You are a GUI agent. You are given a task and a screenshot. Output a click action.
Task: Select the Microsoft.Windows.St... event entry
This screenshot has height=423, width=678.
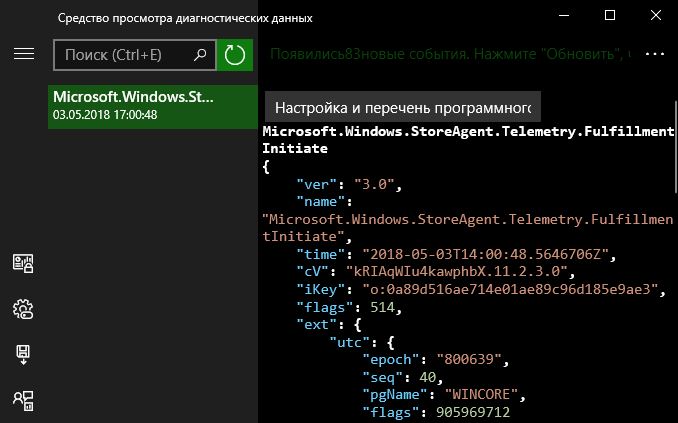tap(153, 106)
